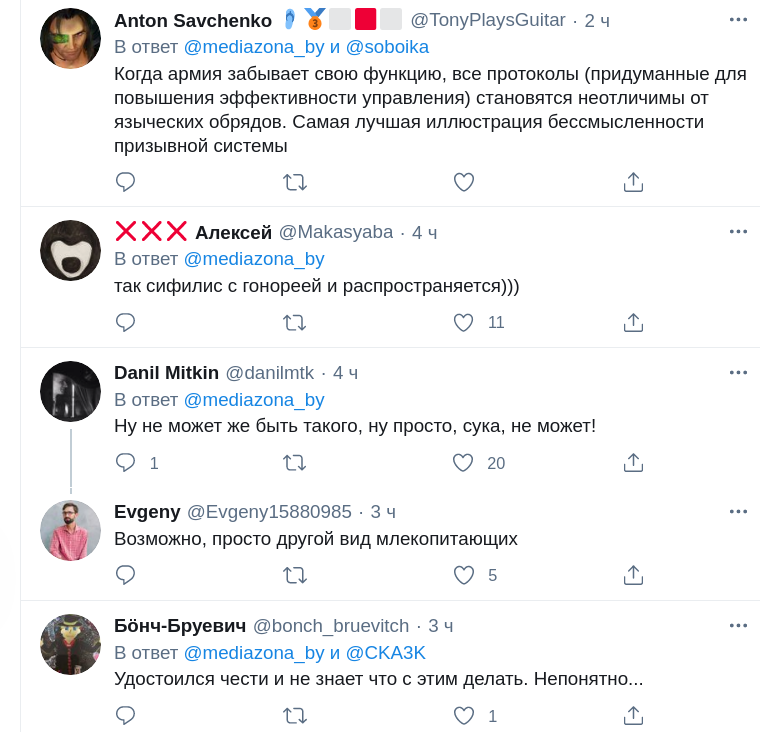Screen dimensions: 760x732
Task: Retweet Алексей's tweet
Action: point(294,323)
